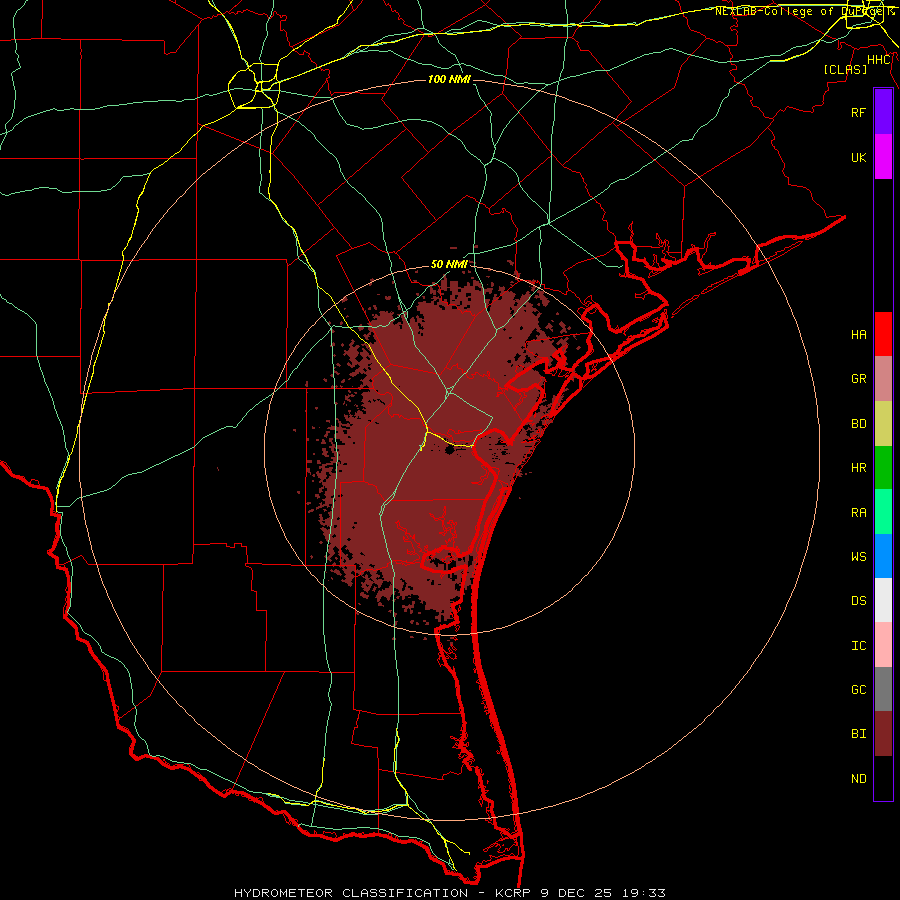Screen dimensions: 900x900
Task: Click the IC legend label
Action: pos(859,646)
